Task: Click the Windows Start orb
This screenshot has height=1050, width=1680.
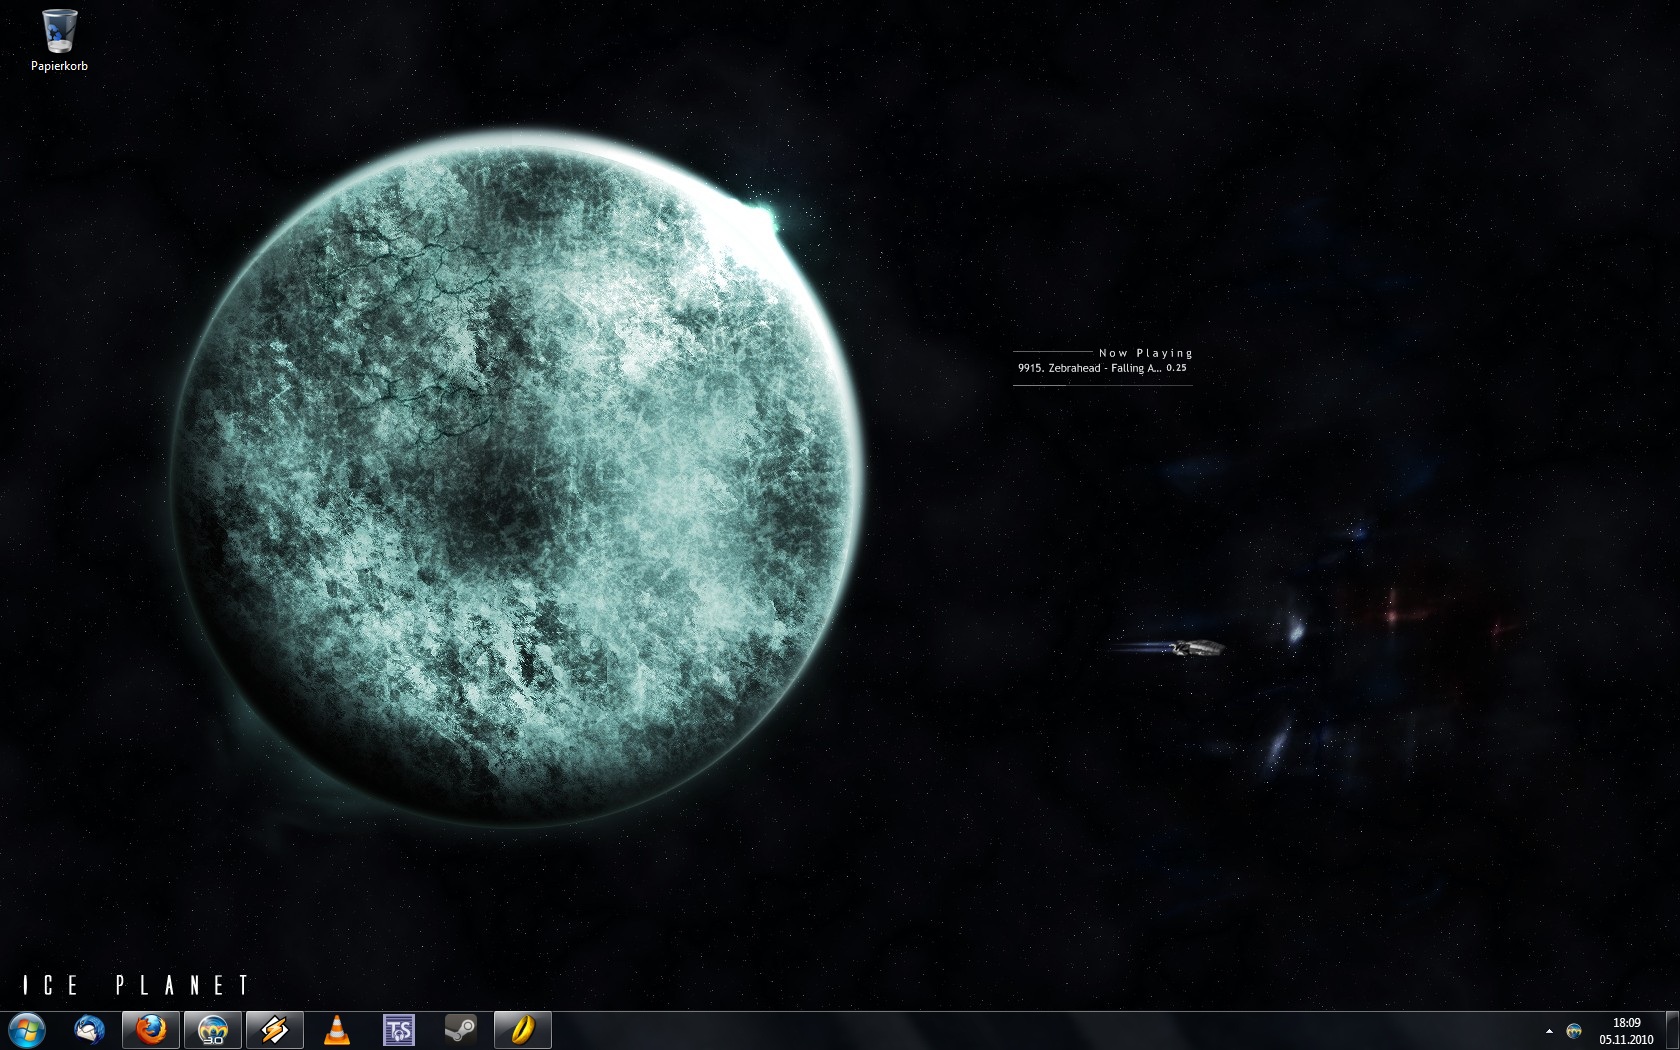Action: [x=27, y=1030]
